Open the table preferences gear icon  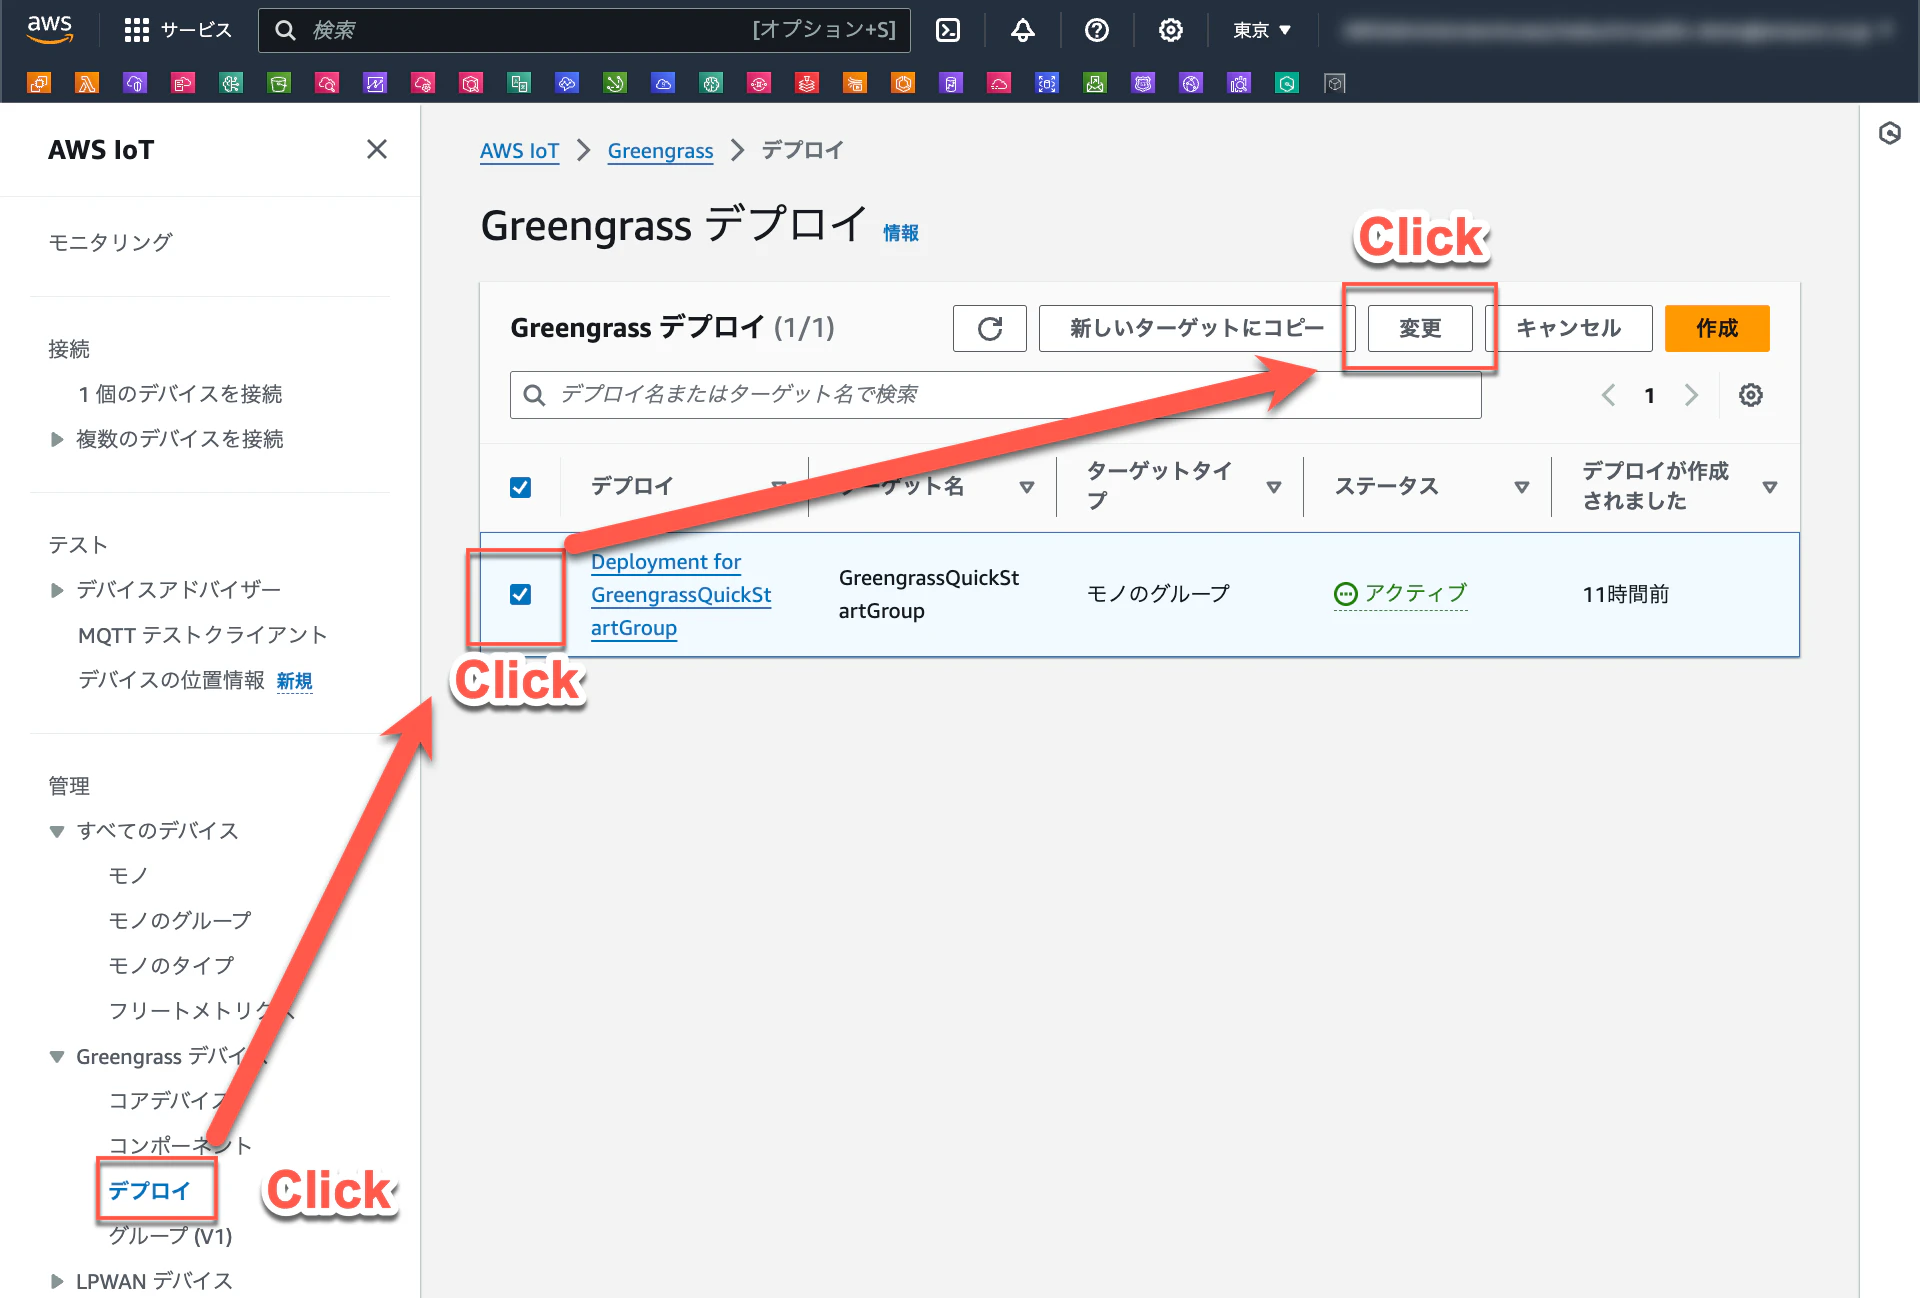click(x=1751, y=395)
